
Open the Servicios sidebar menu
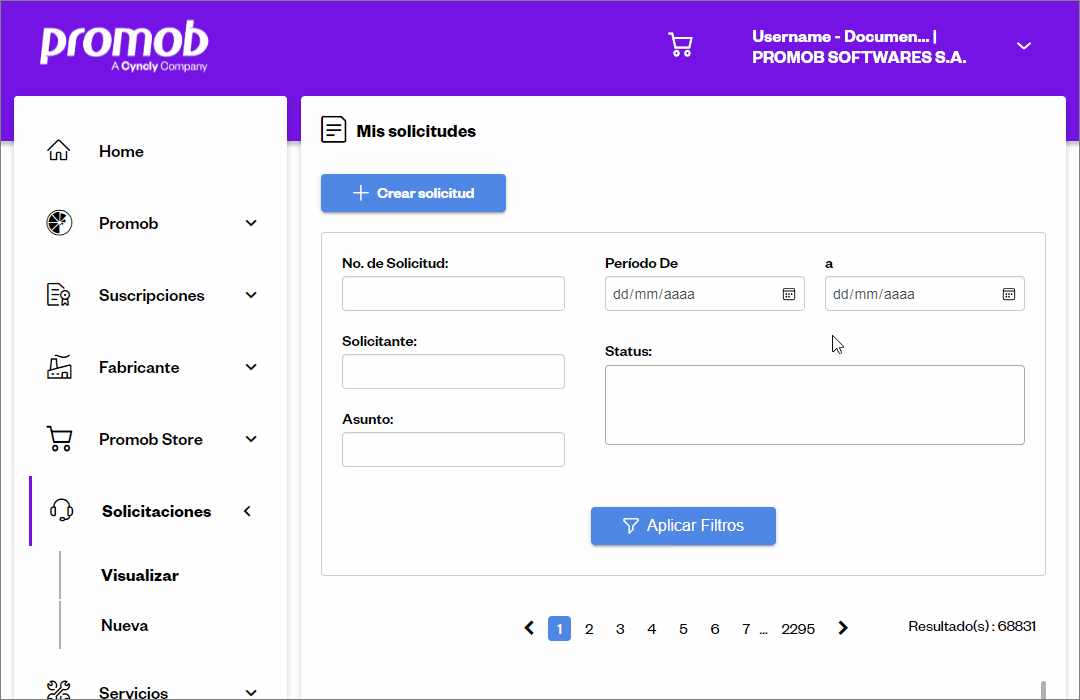(134, 692)
